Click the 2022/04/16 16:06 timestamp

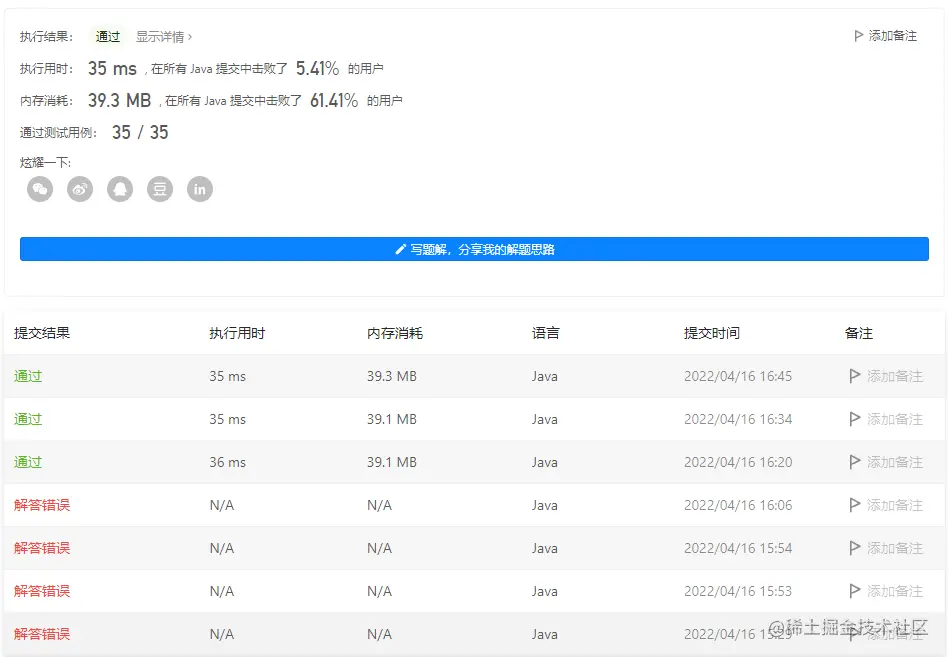tap(738, 505)
